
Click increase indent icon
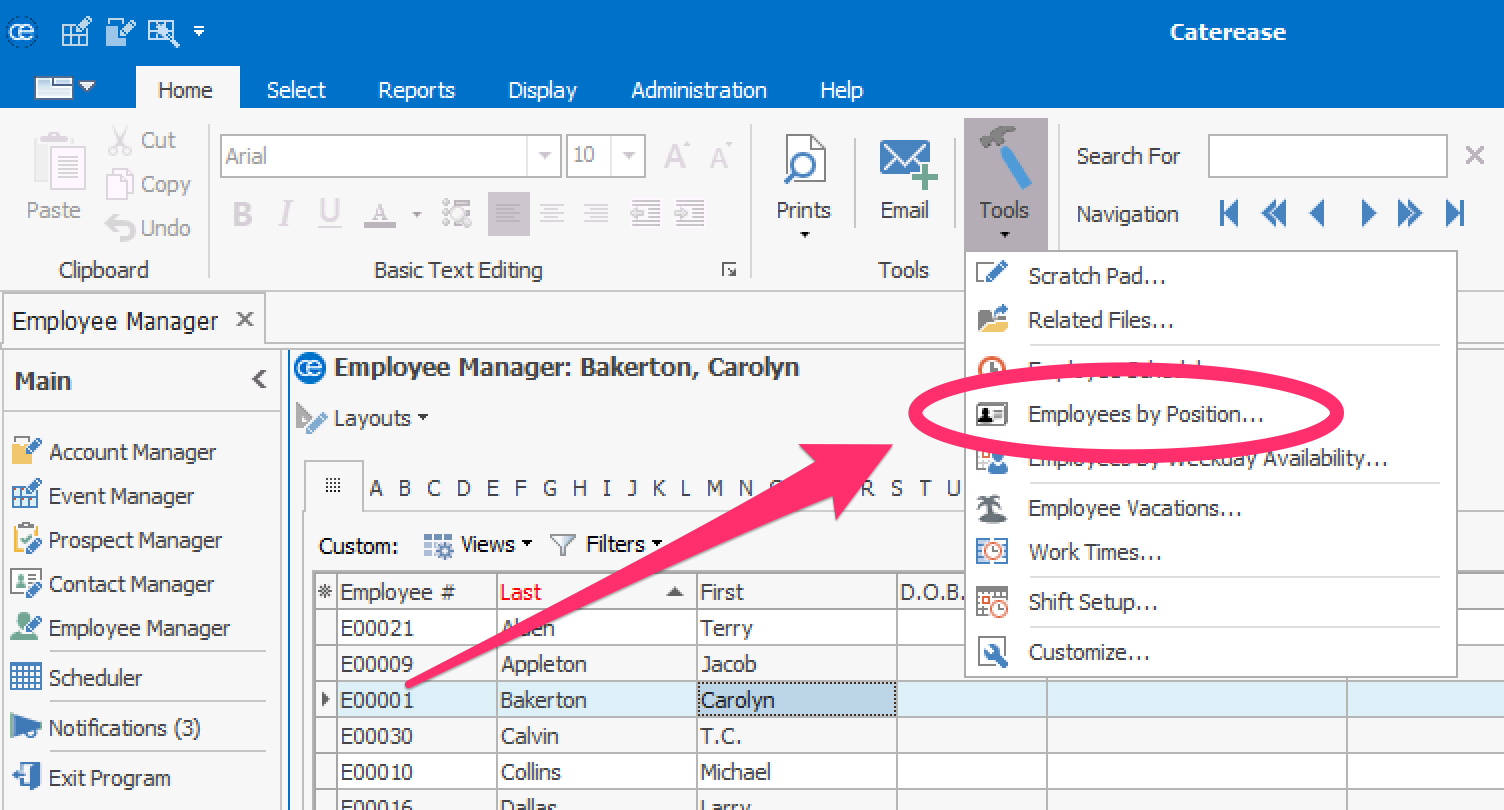689,213
